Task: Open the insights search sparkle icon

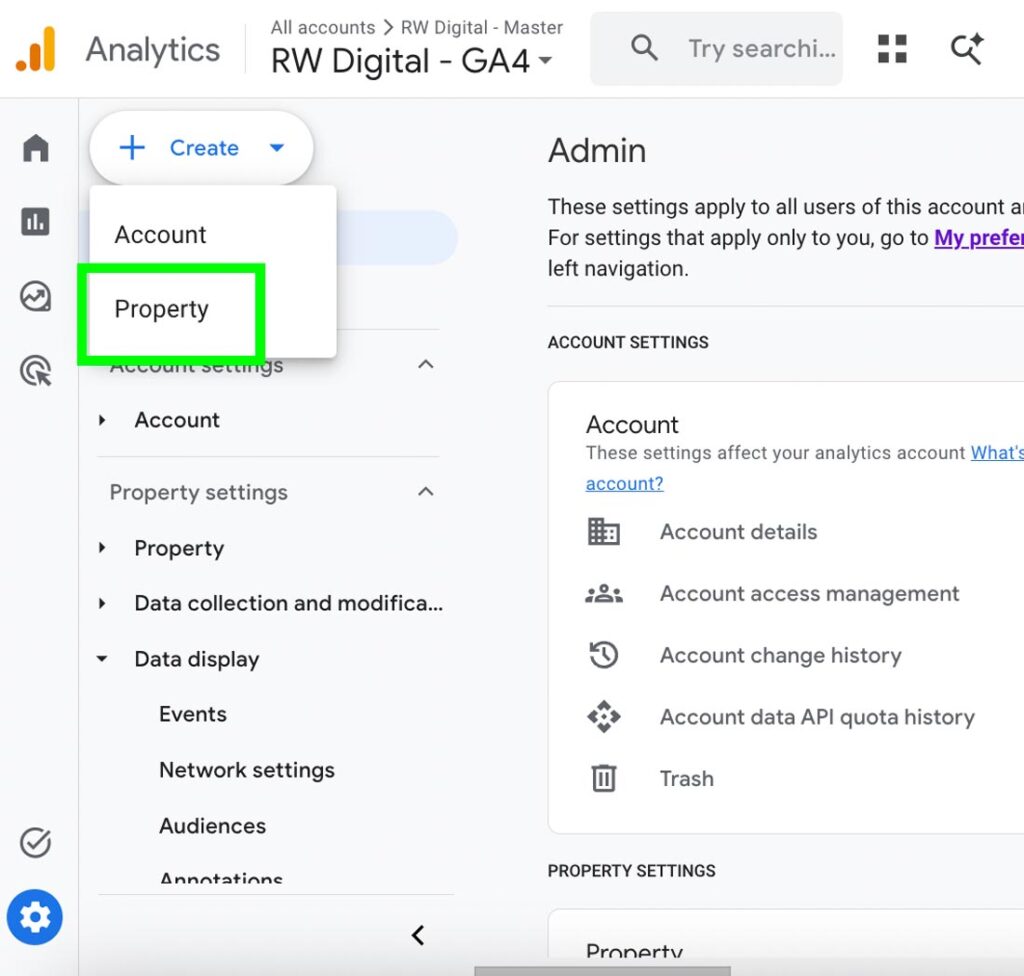Action: point(967,48)
